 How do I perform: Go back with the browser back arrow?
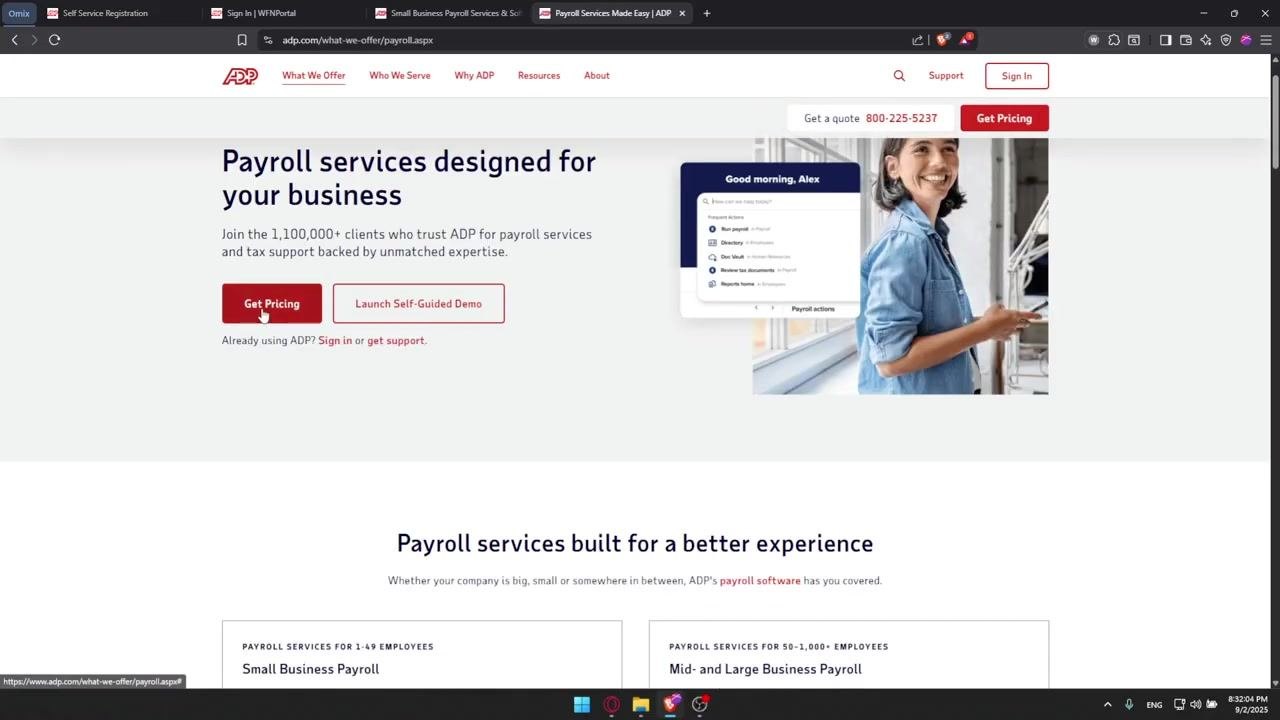click(x=14, y=40)
